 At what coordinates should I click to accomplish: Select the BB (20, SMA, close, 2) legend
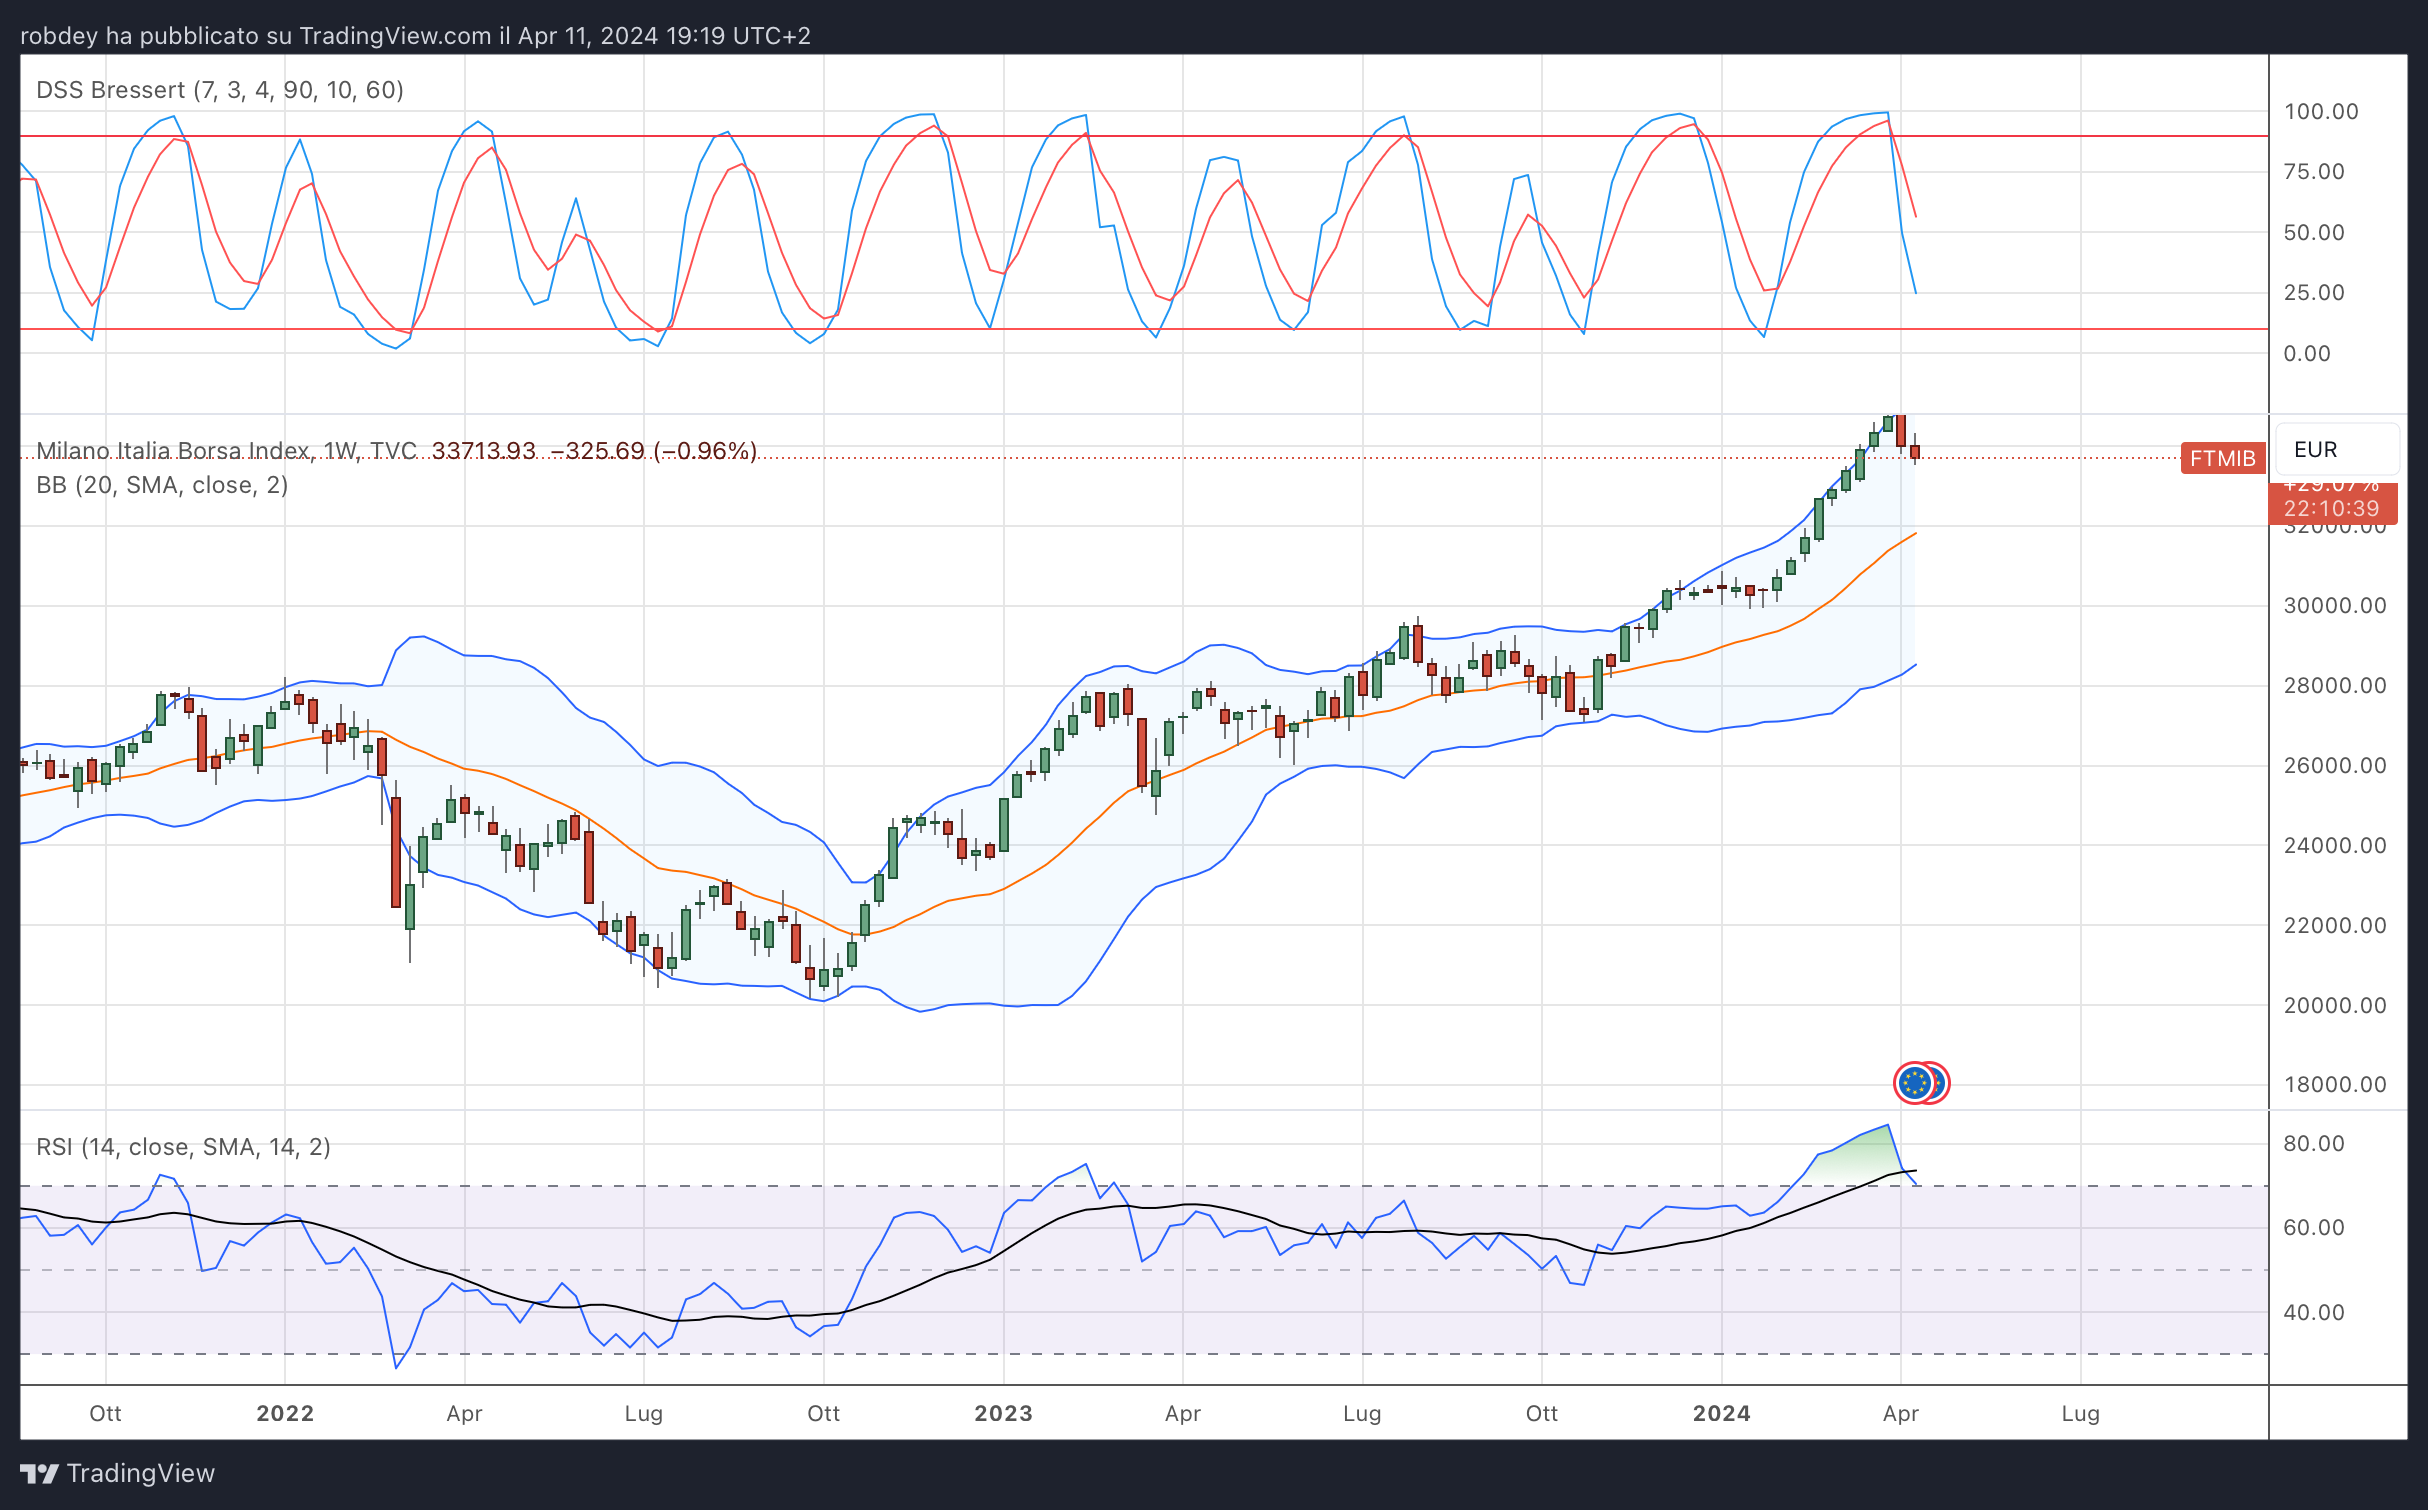[x=162, y=485]
